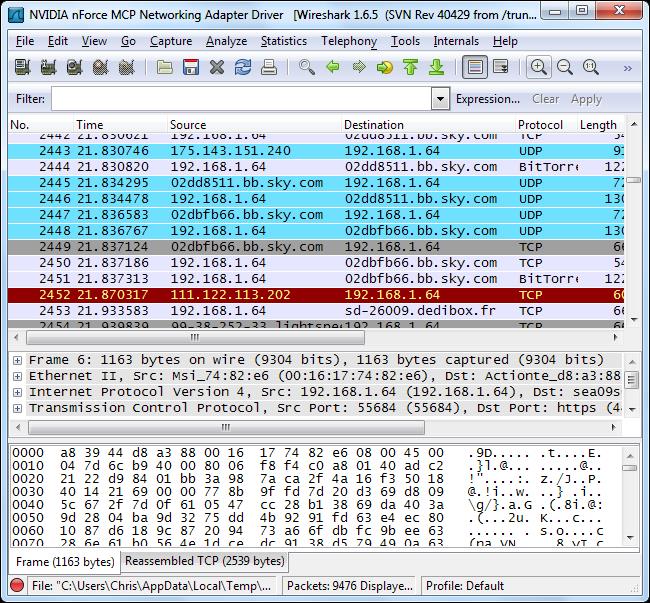
Task: Click the Expression... button
Action: (x=488, y=99)
